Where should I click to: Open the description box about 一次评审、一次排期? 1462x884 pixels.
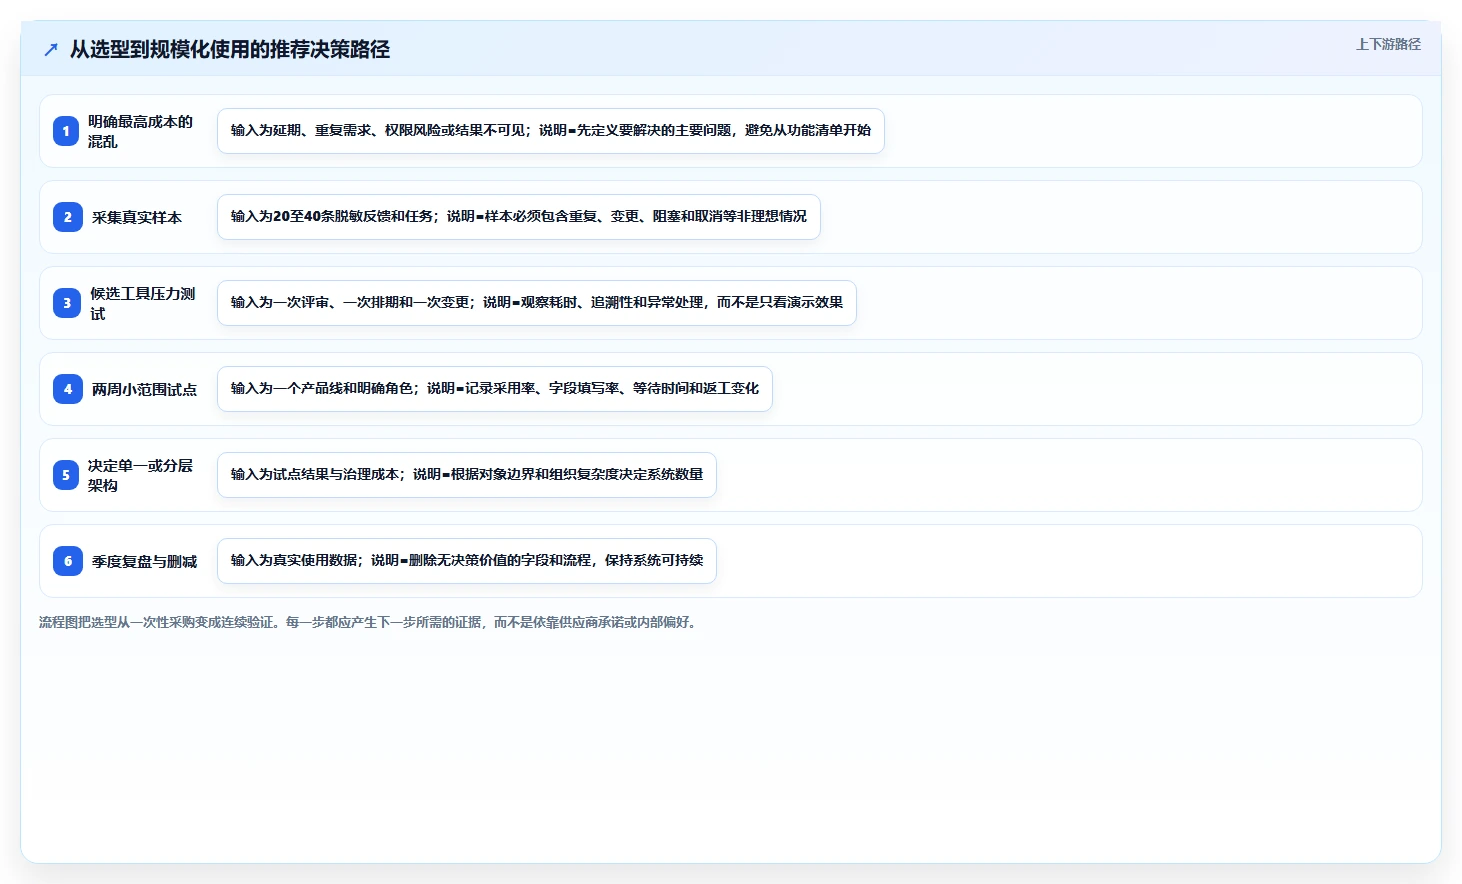pos(537,303)
